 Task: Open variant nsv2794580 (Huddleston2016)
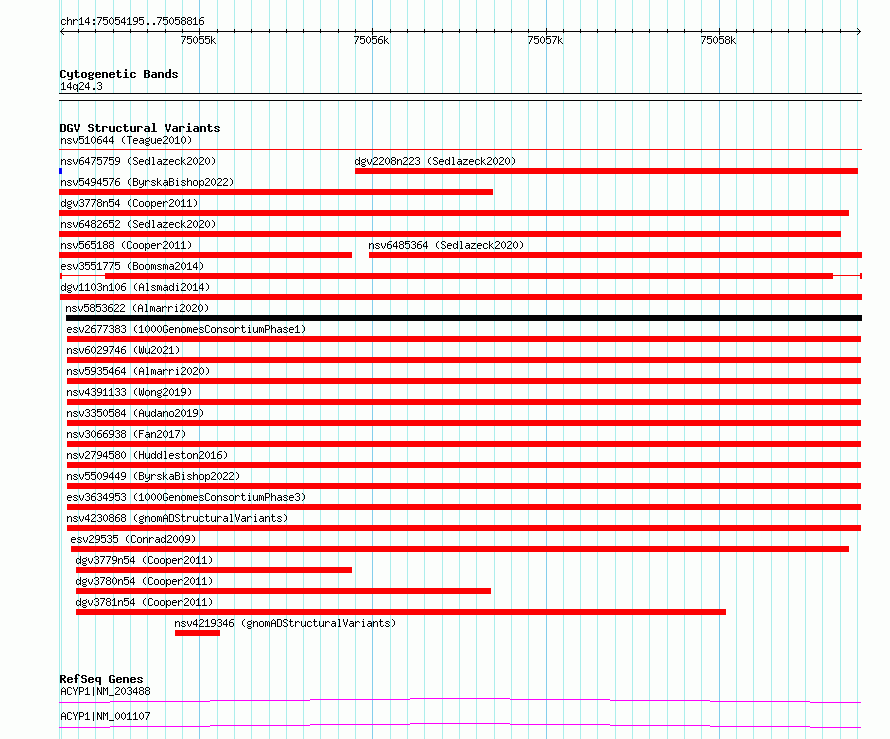(x=147, y=455)
